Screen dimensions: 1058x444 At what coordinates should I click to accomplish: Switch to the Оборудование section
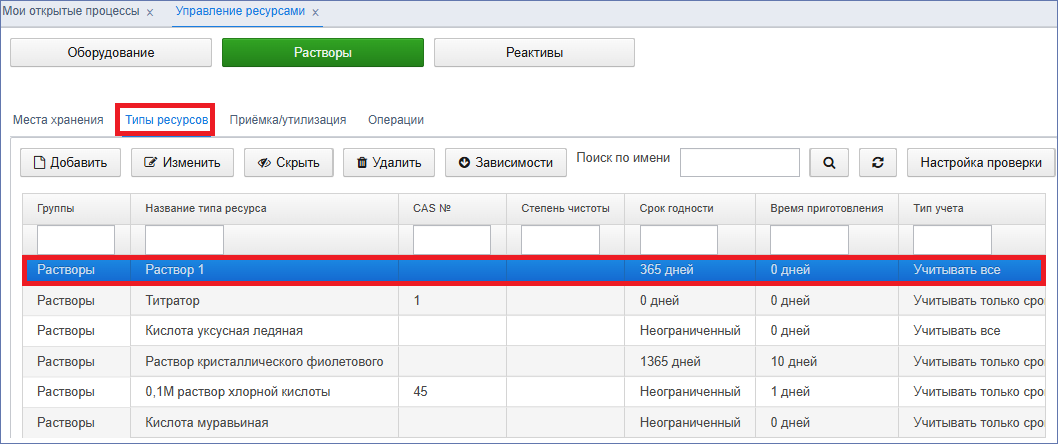coord(111,53)
